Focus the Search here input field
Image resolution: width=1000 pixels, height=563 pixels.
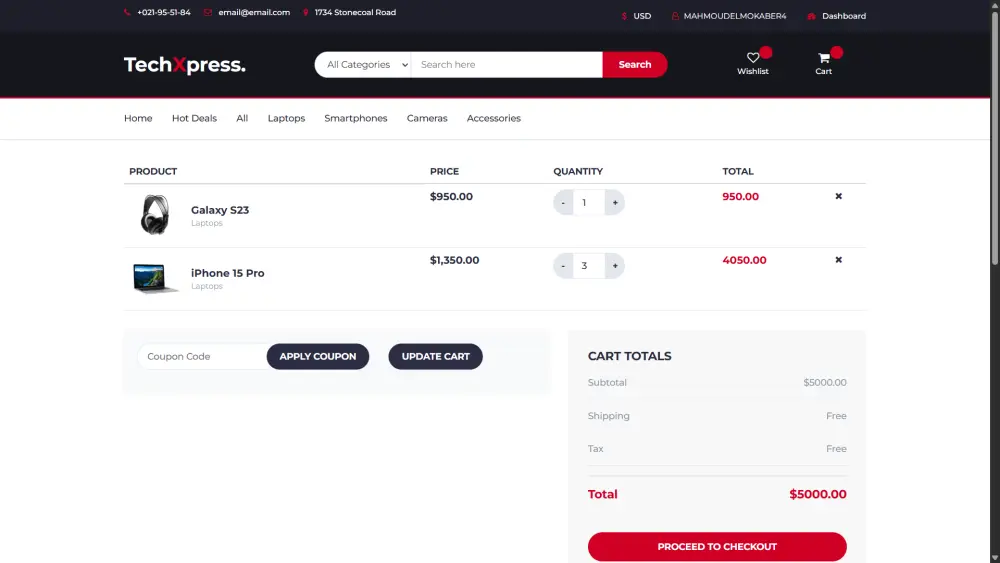pyautogui.click(x=506, y=64)
